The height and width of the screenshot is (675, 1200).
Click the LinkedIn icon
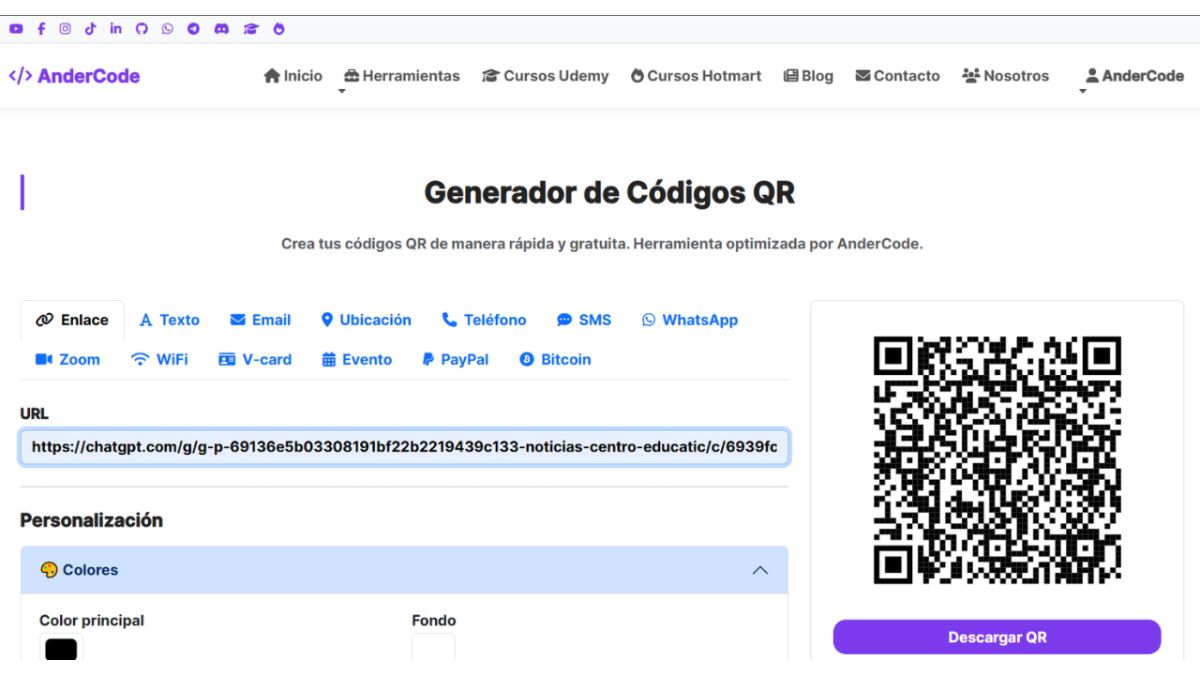(116, 29)
